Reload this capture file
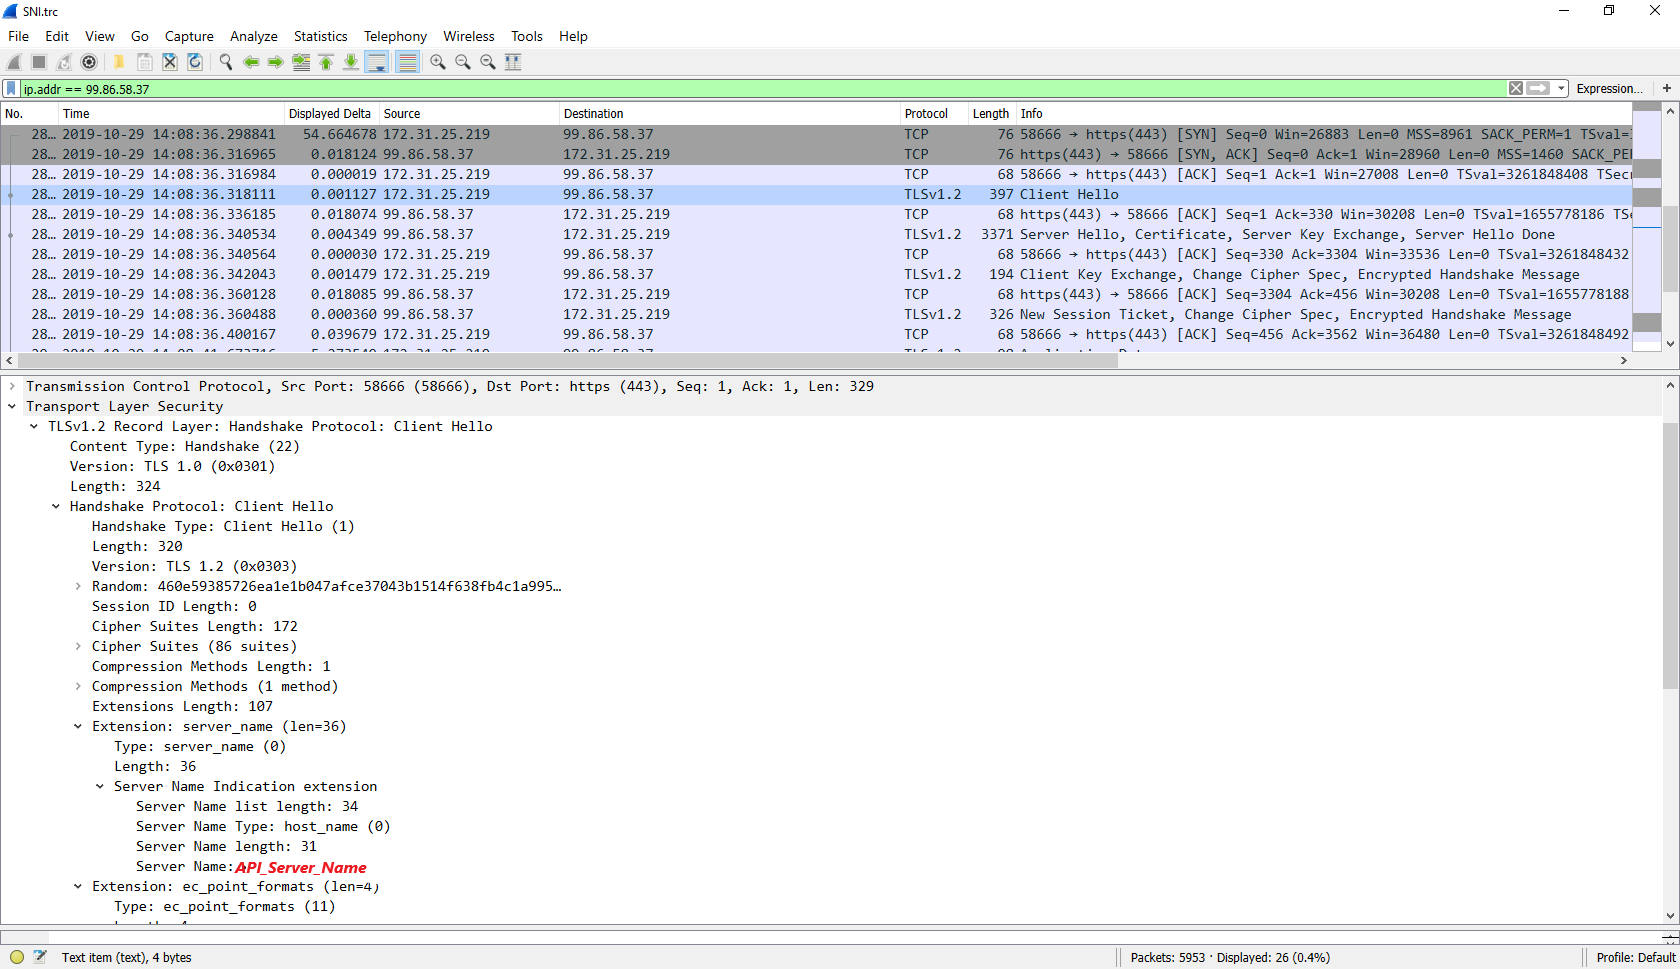This screenshot has width=1680, height=969. (194, 62)
